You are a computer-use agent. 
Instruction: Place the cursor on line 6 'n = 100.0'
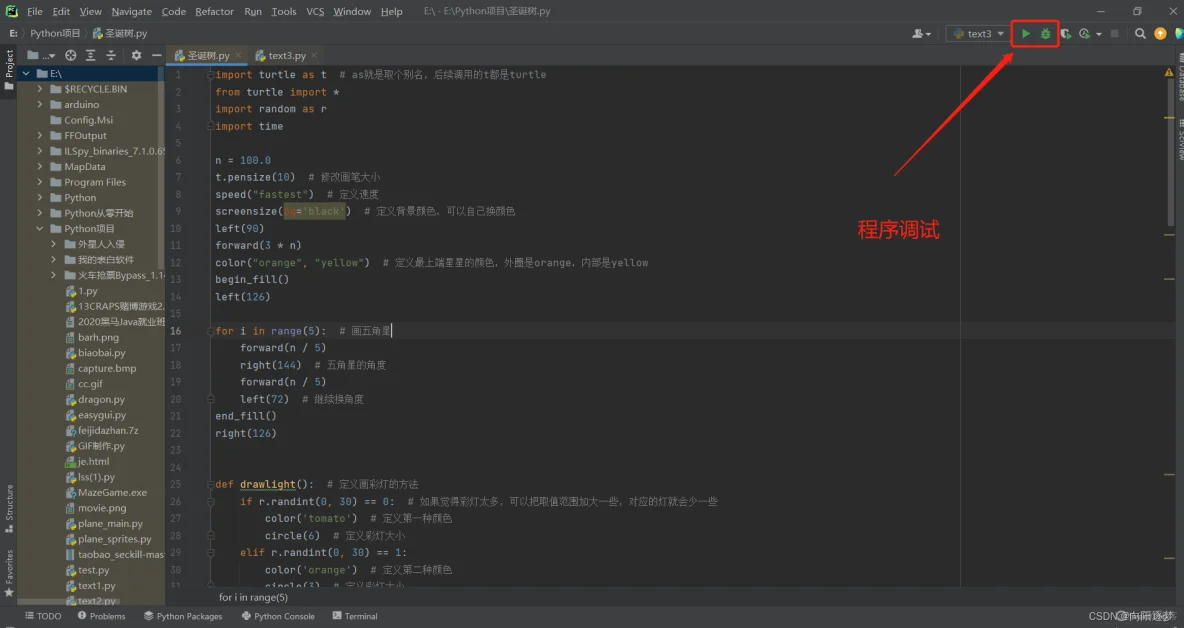(242, 160)
